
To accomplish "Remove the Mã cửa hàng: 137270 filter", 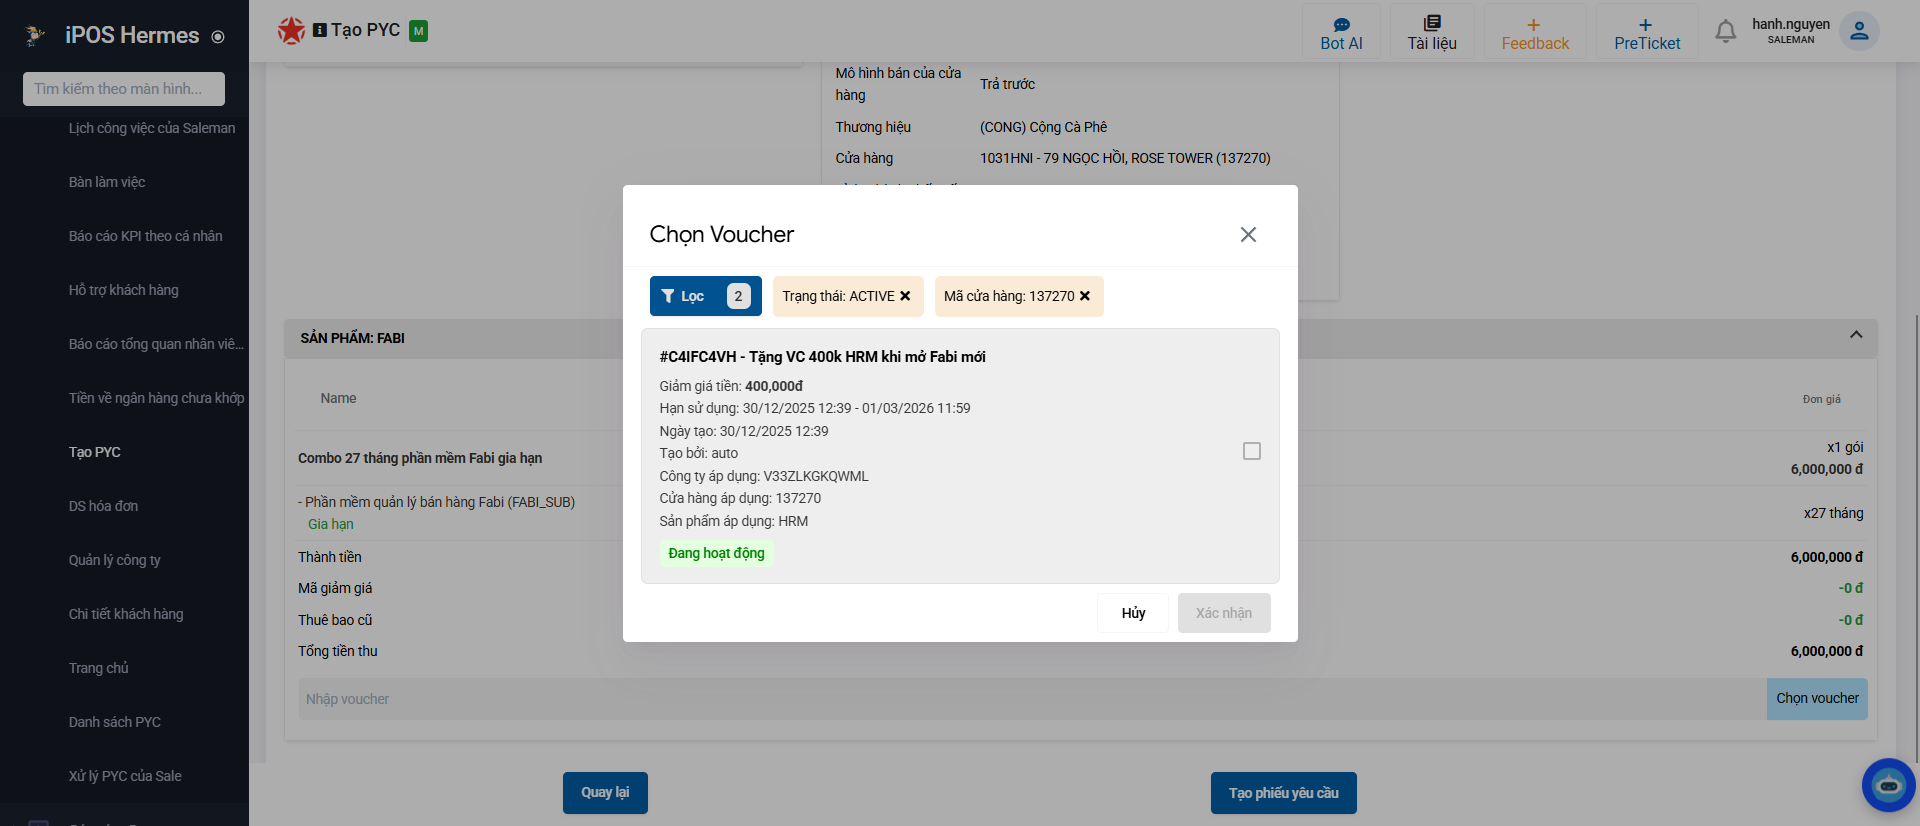I will (x=1085, y=296).
